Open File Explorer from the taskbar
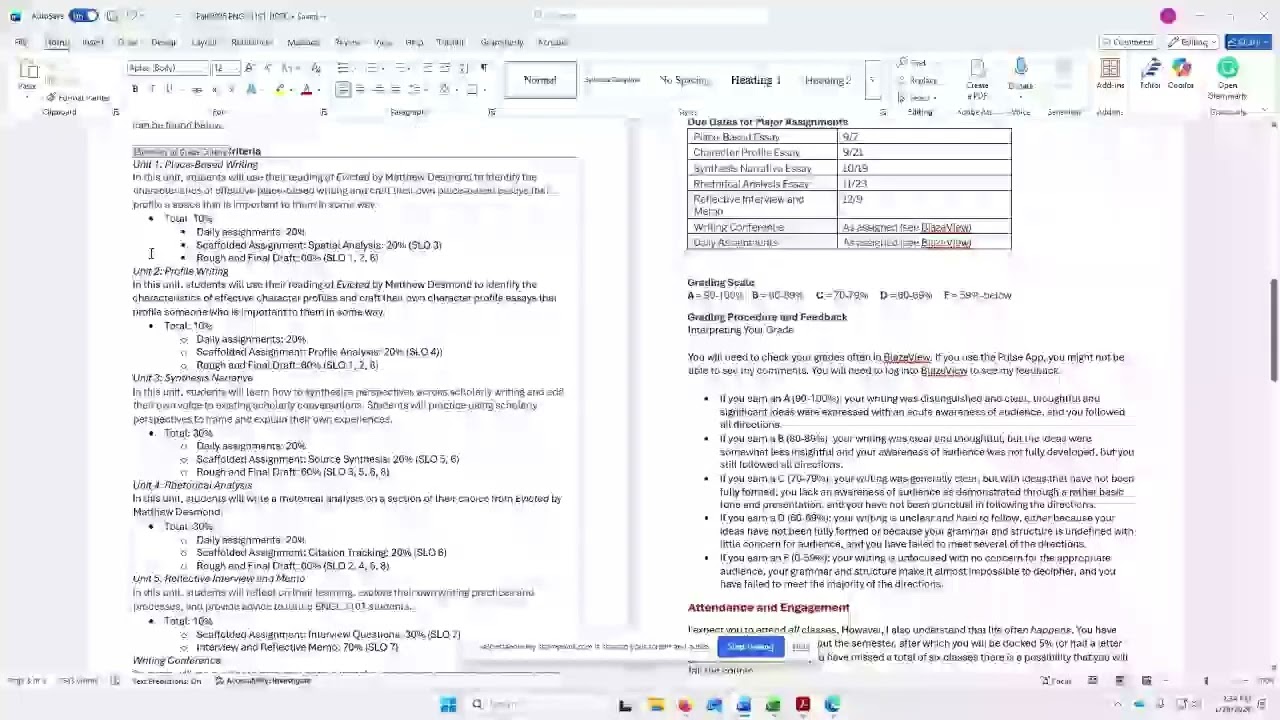This screenshot has width=1280, height=720. (x=655, y=705)
